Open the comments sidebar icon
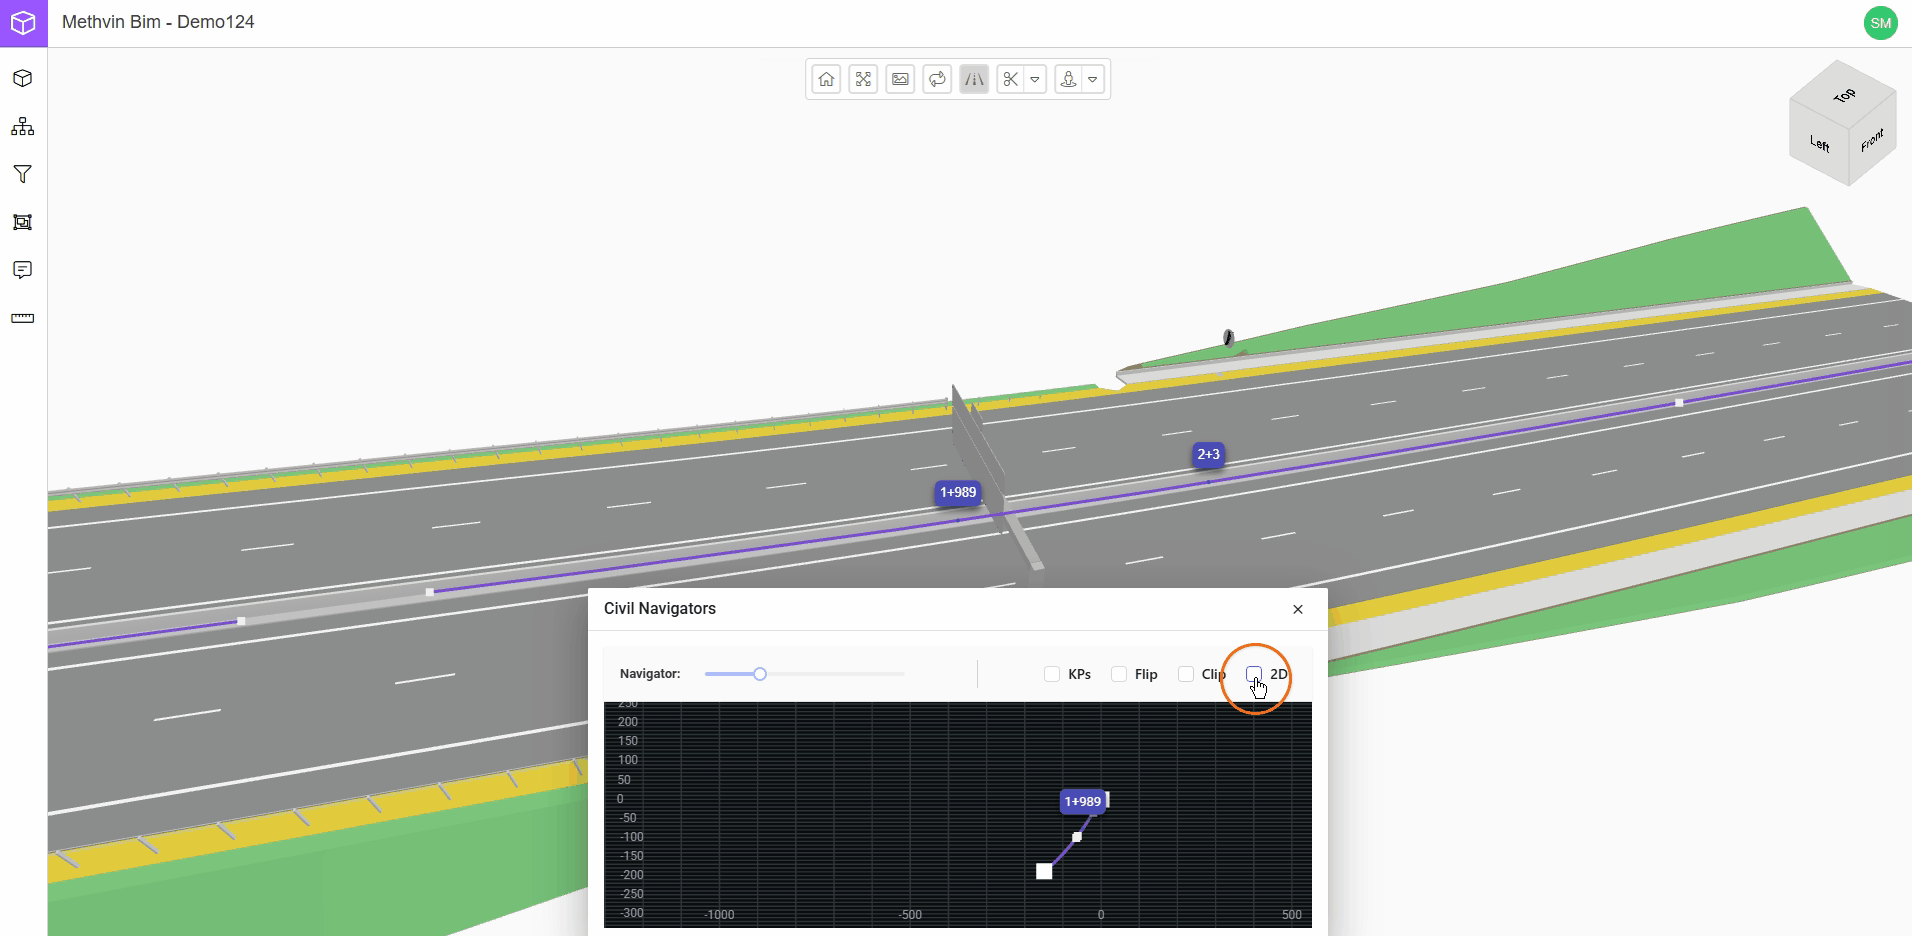The image size is (1912, 936). (x=23, y=270)
